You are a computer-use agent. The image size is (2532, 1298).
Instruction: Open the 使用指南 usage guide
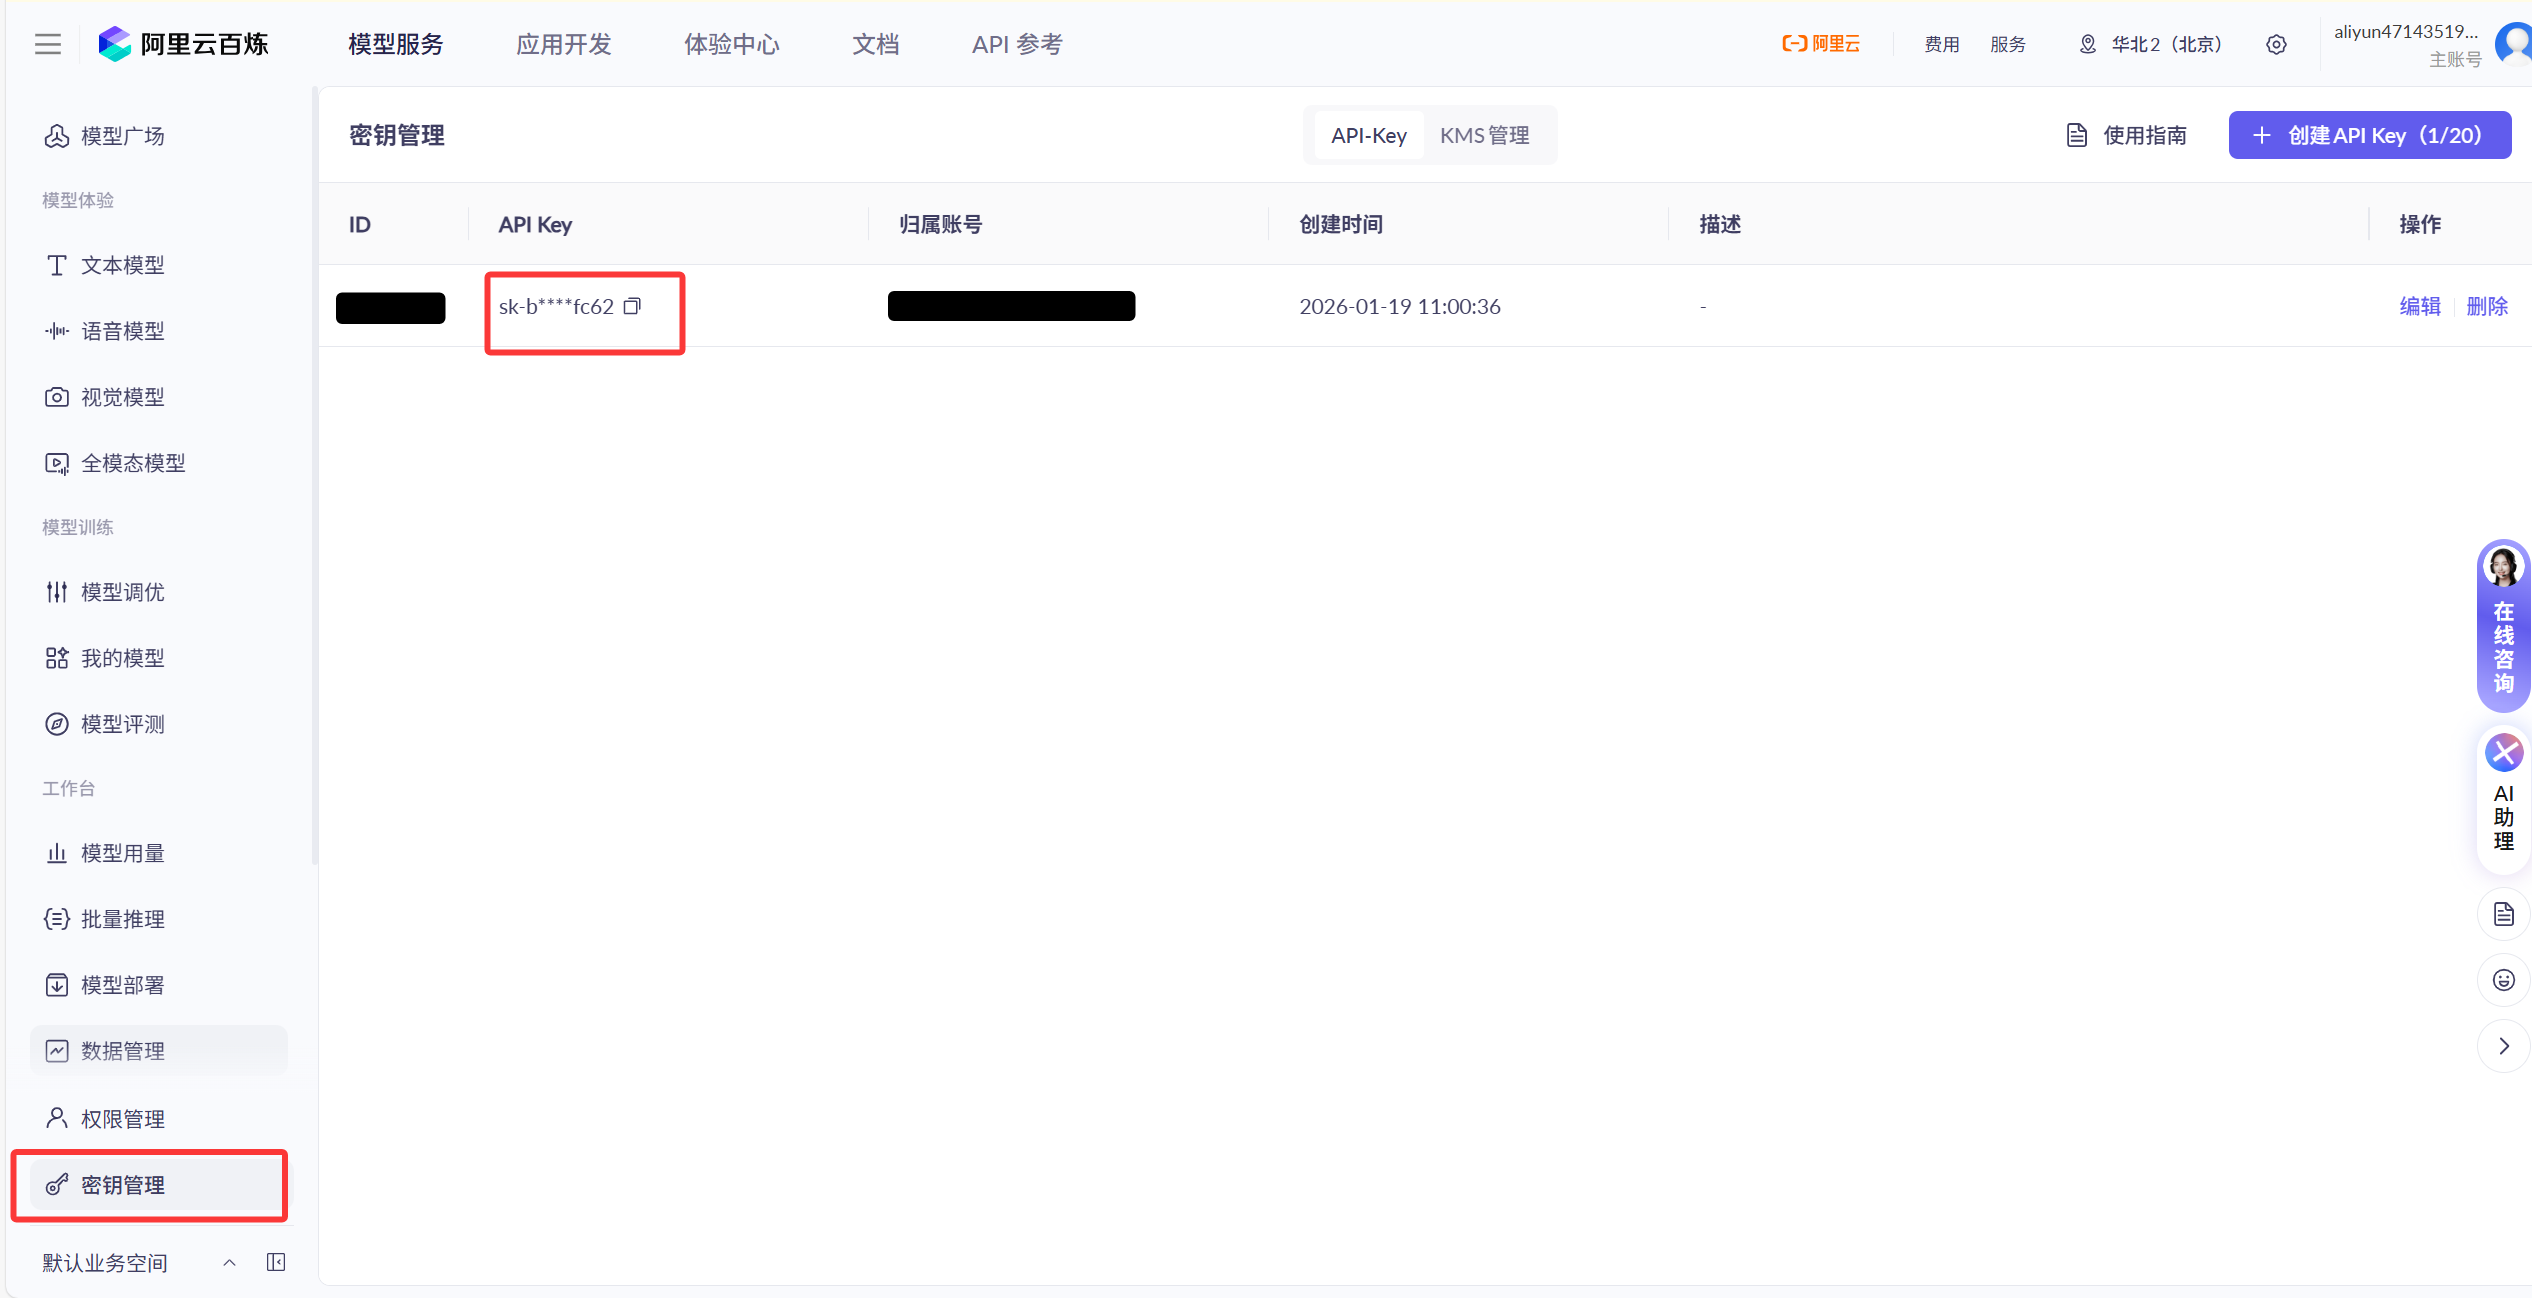(2126, 135)
